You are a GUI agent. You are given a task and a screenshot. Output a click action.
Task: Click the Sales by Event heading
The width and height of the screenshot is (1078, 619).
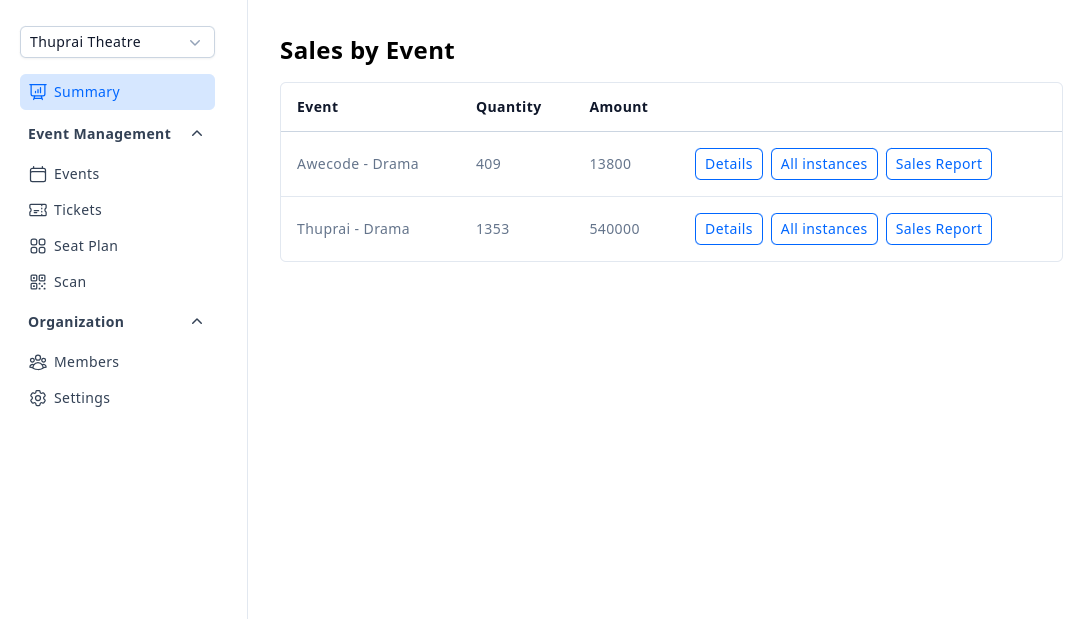pos(367,50)
